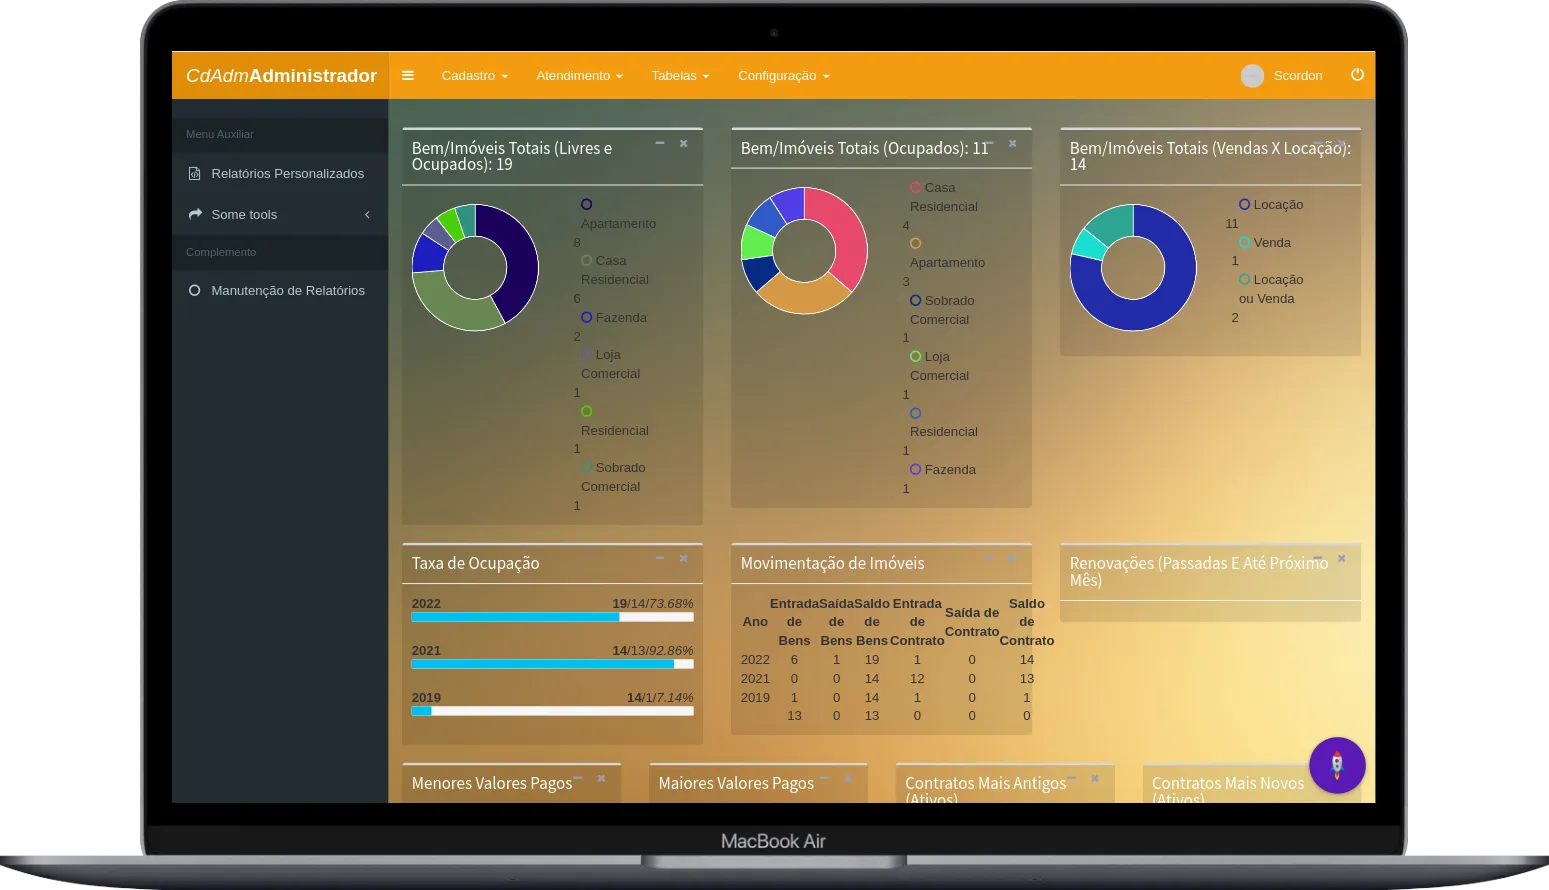The height and width of the screenshot is (890, 1549).
Task: Click the CdAdmAdministrador logo
Action: click(x=281, y=76)
